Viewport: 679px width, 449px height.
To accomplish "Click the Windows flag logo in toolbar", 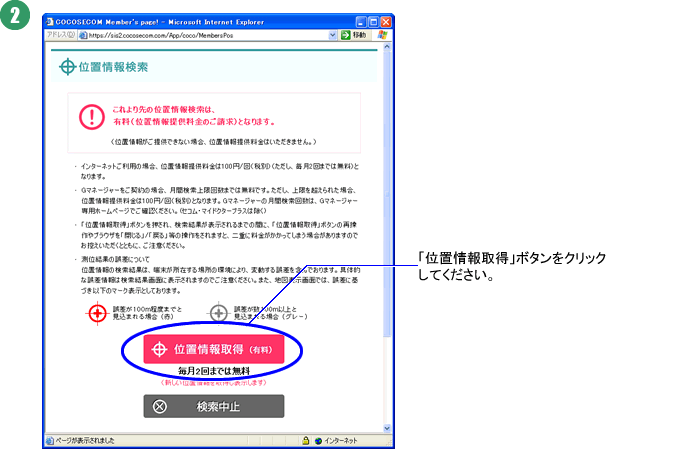I will (382, 35).
